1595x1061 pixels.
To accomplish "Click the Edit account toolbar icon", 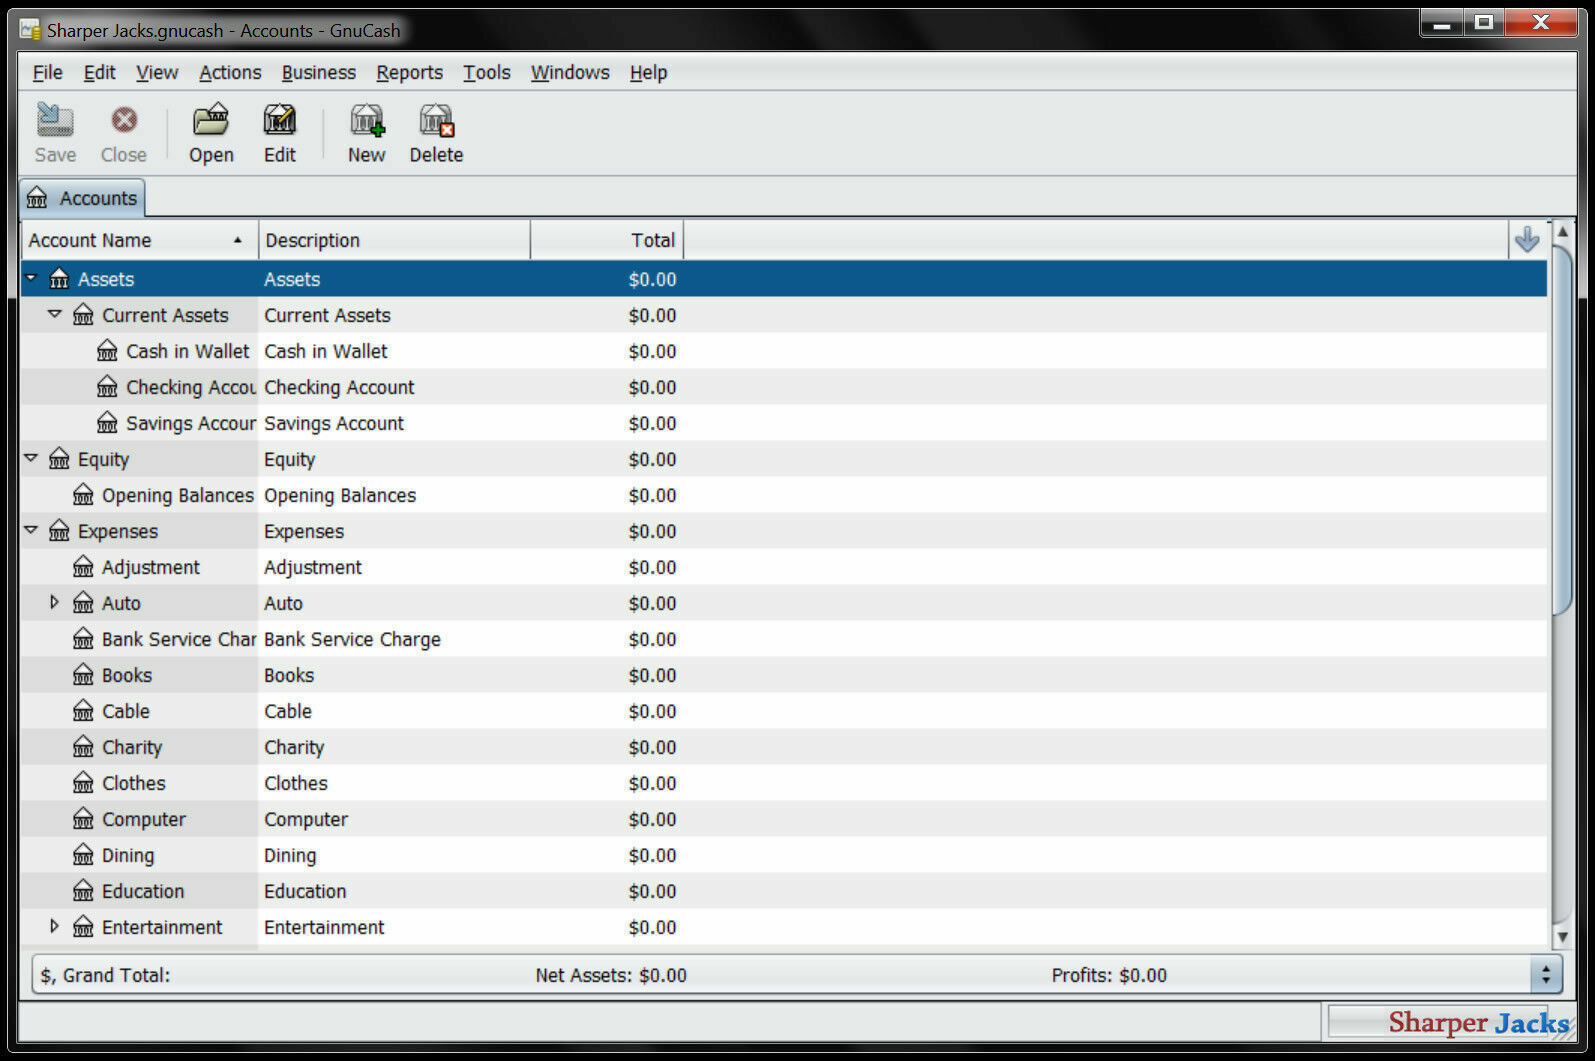I will (280, 121).
